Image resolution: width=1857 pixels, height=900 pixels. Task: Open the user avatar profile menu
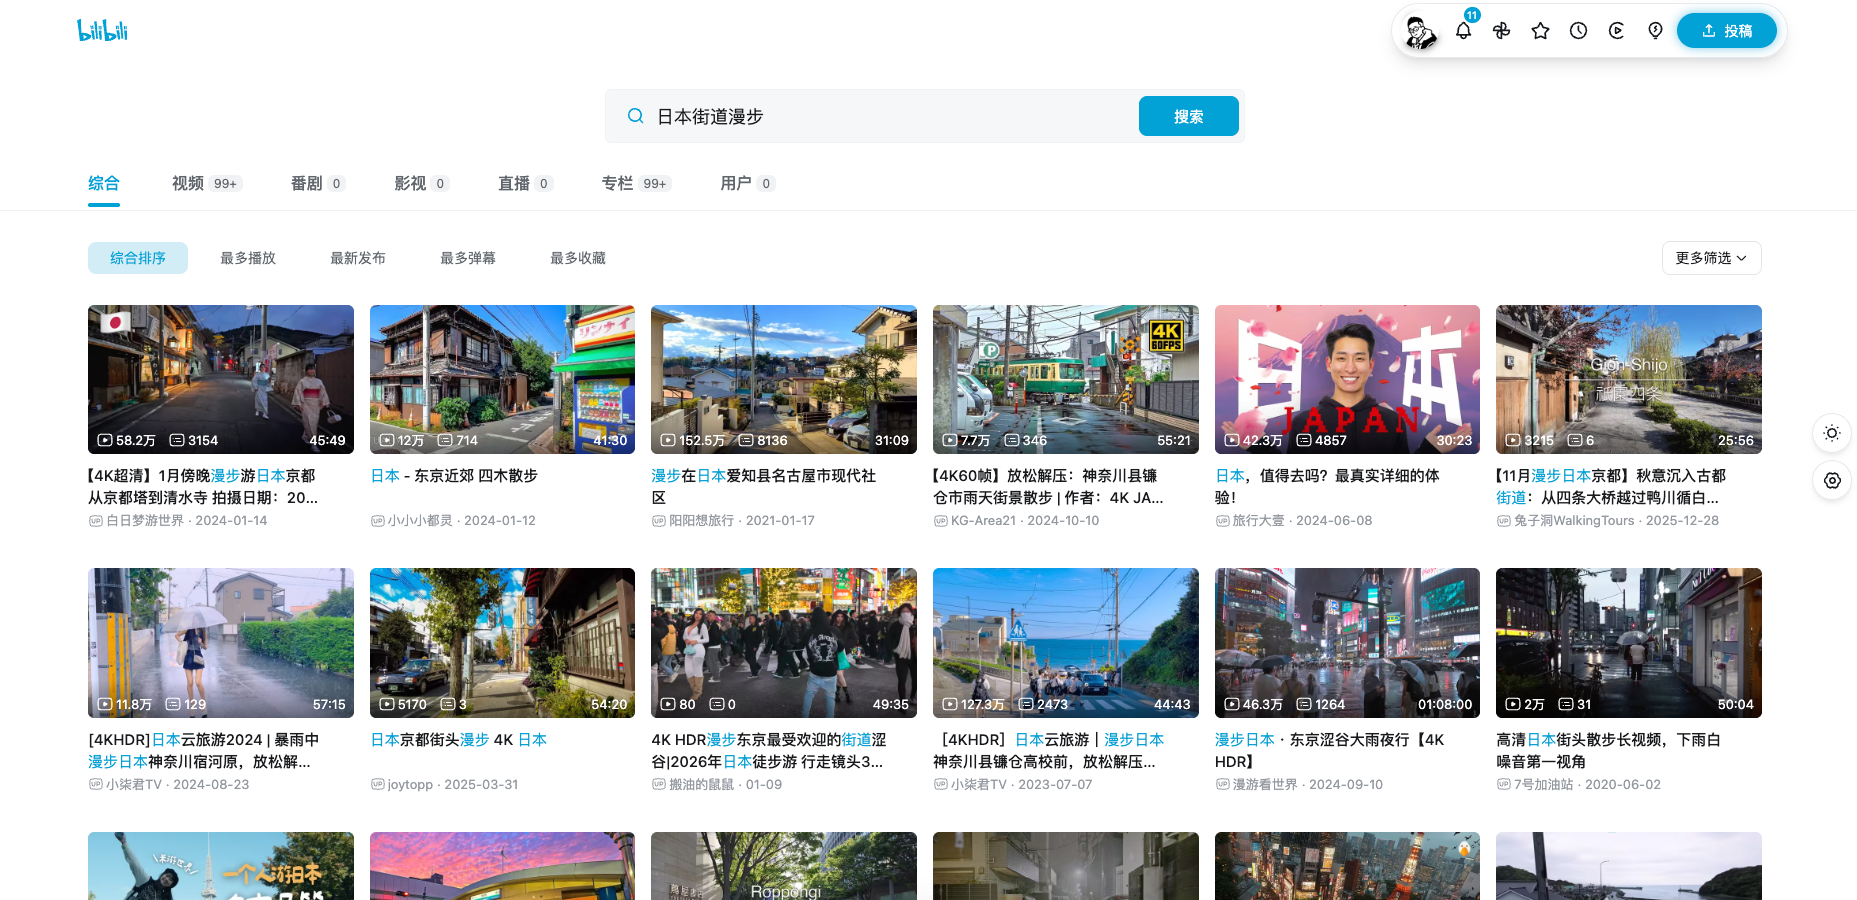coord(1420,31)
